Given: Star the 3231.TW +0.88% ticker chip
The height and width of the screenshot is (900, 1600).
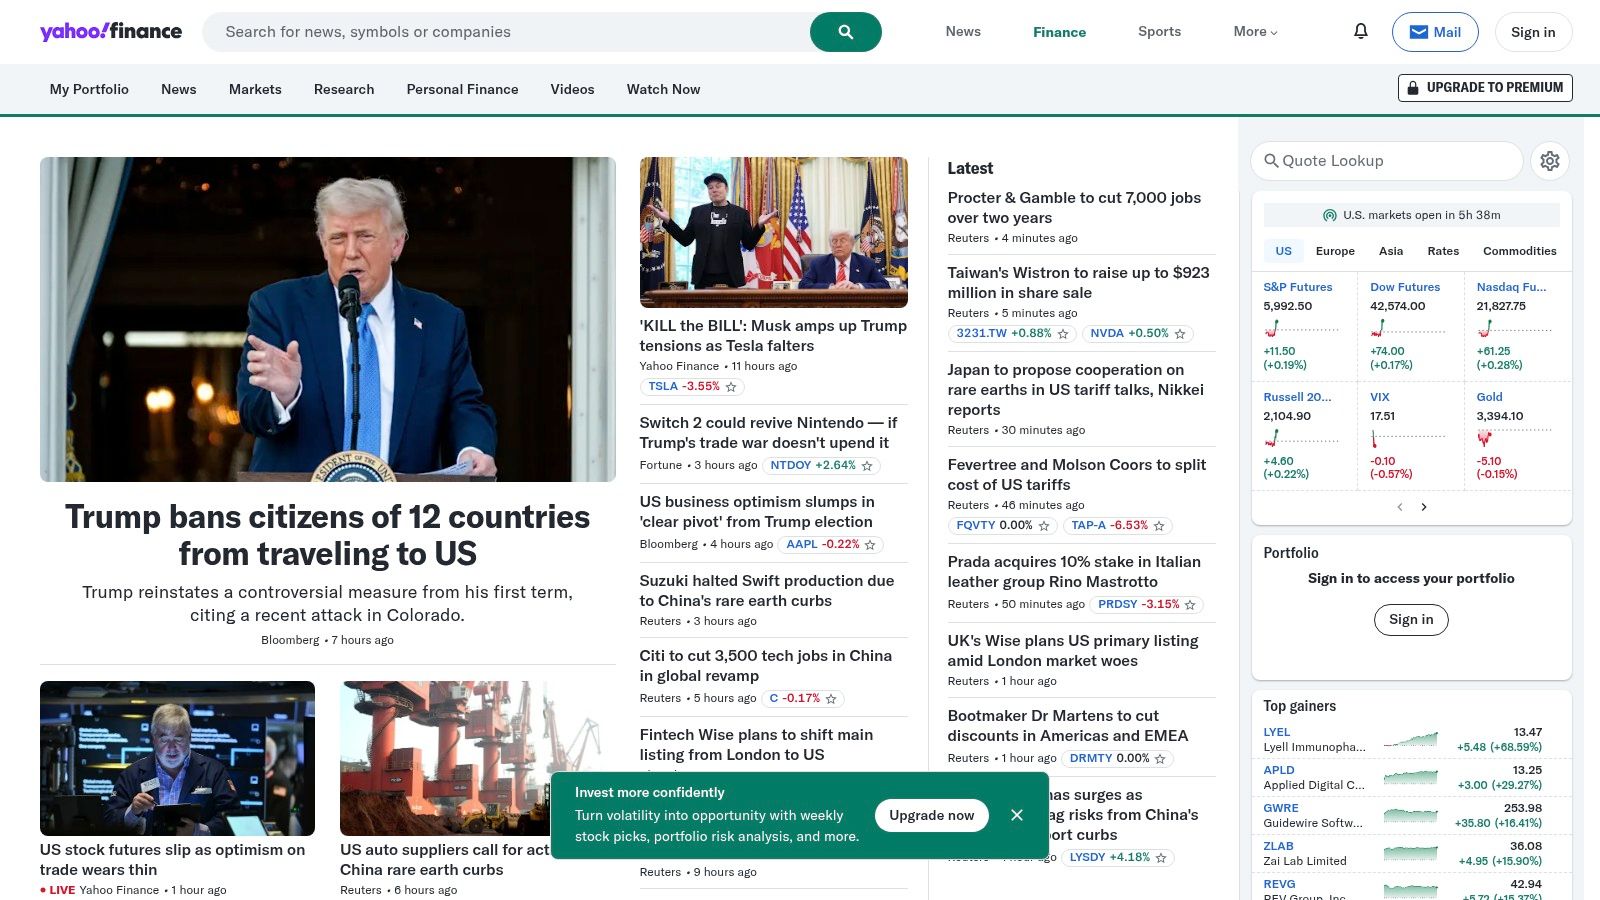Looking at the screenshot, I should click(x=1063, y=334).
